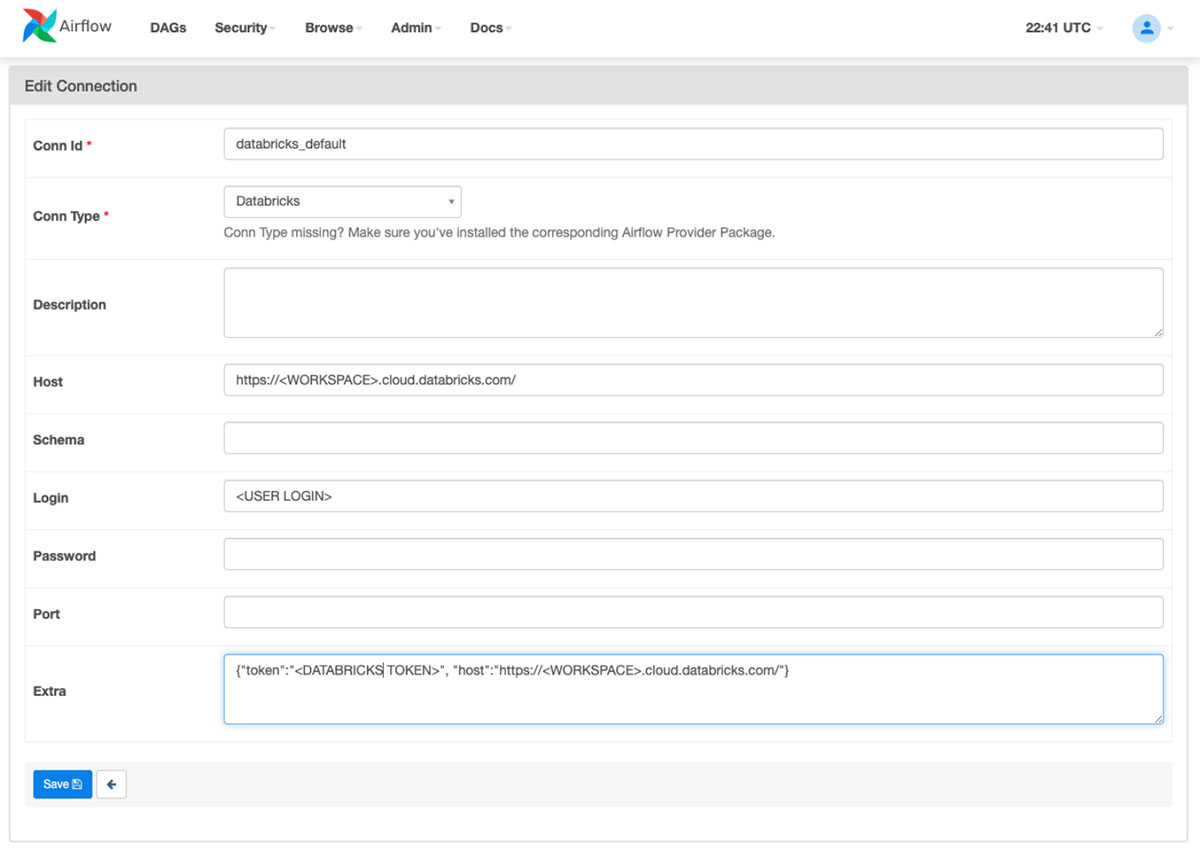Click inside the Conn Id field
Viewport: 1200px width, 851px height.
[693, 143]
